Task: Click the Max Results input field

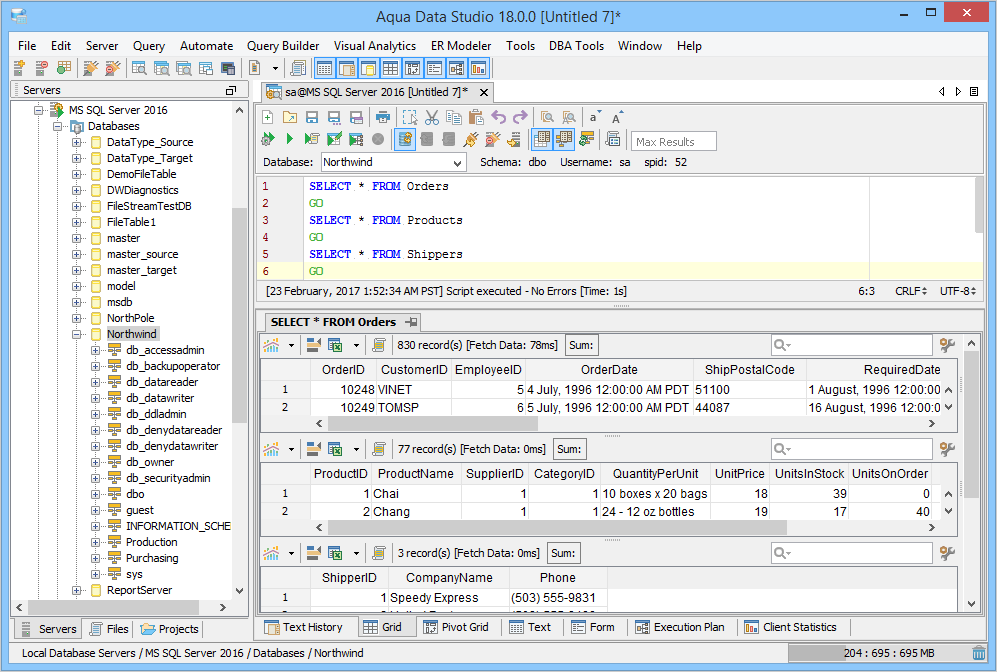Action: pos(674,141)
